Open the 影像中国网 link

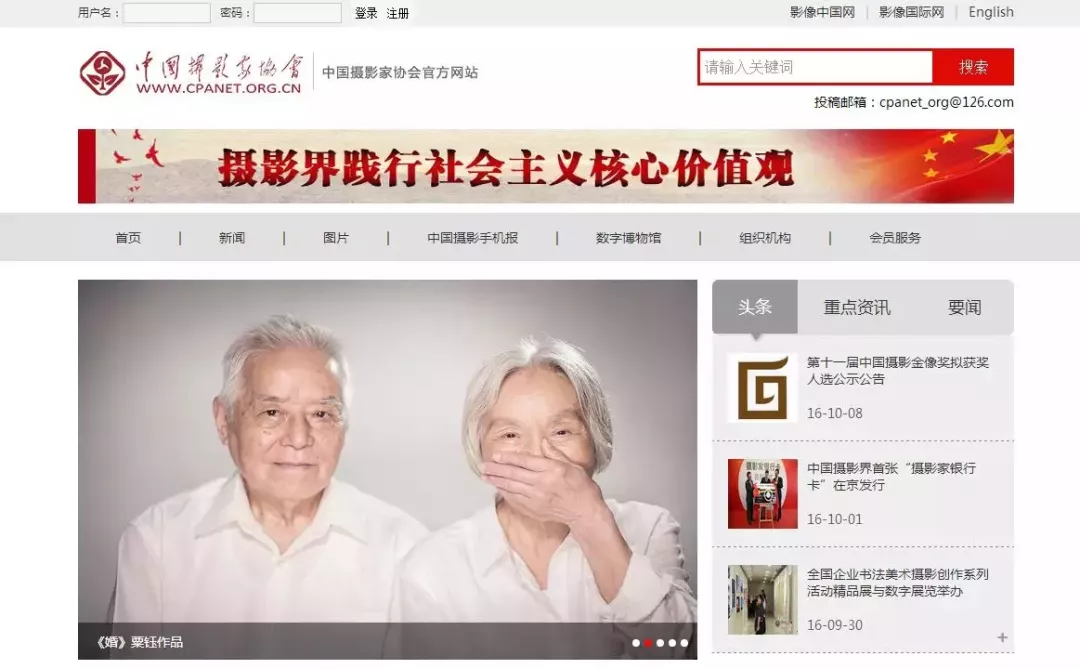(x=822, y=12)
